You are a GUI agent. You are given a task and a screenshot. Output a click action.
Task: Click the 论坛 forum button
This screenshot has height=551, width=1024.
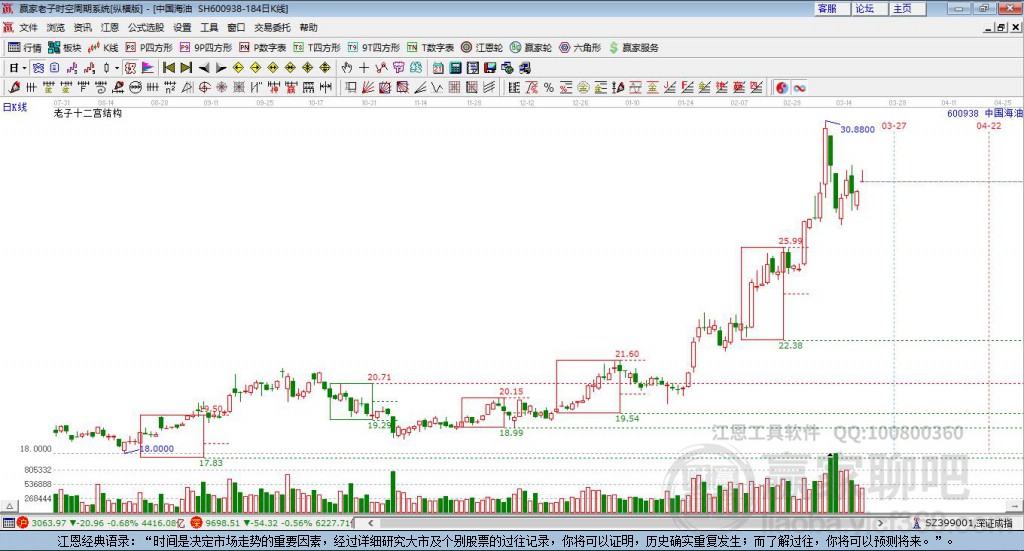pyautogui.click(x=870, y=8)
